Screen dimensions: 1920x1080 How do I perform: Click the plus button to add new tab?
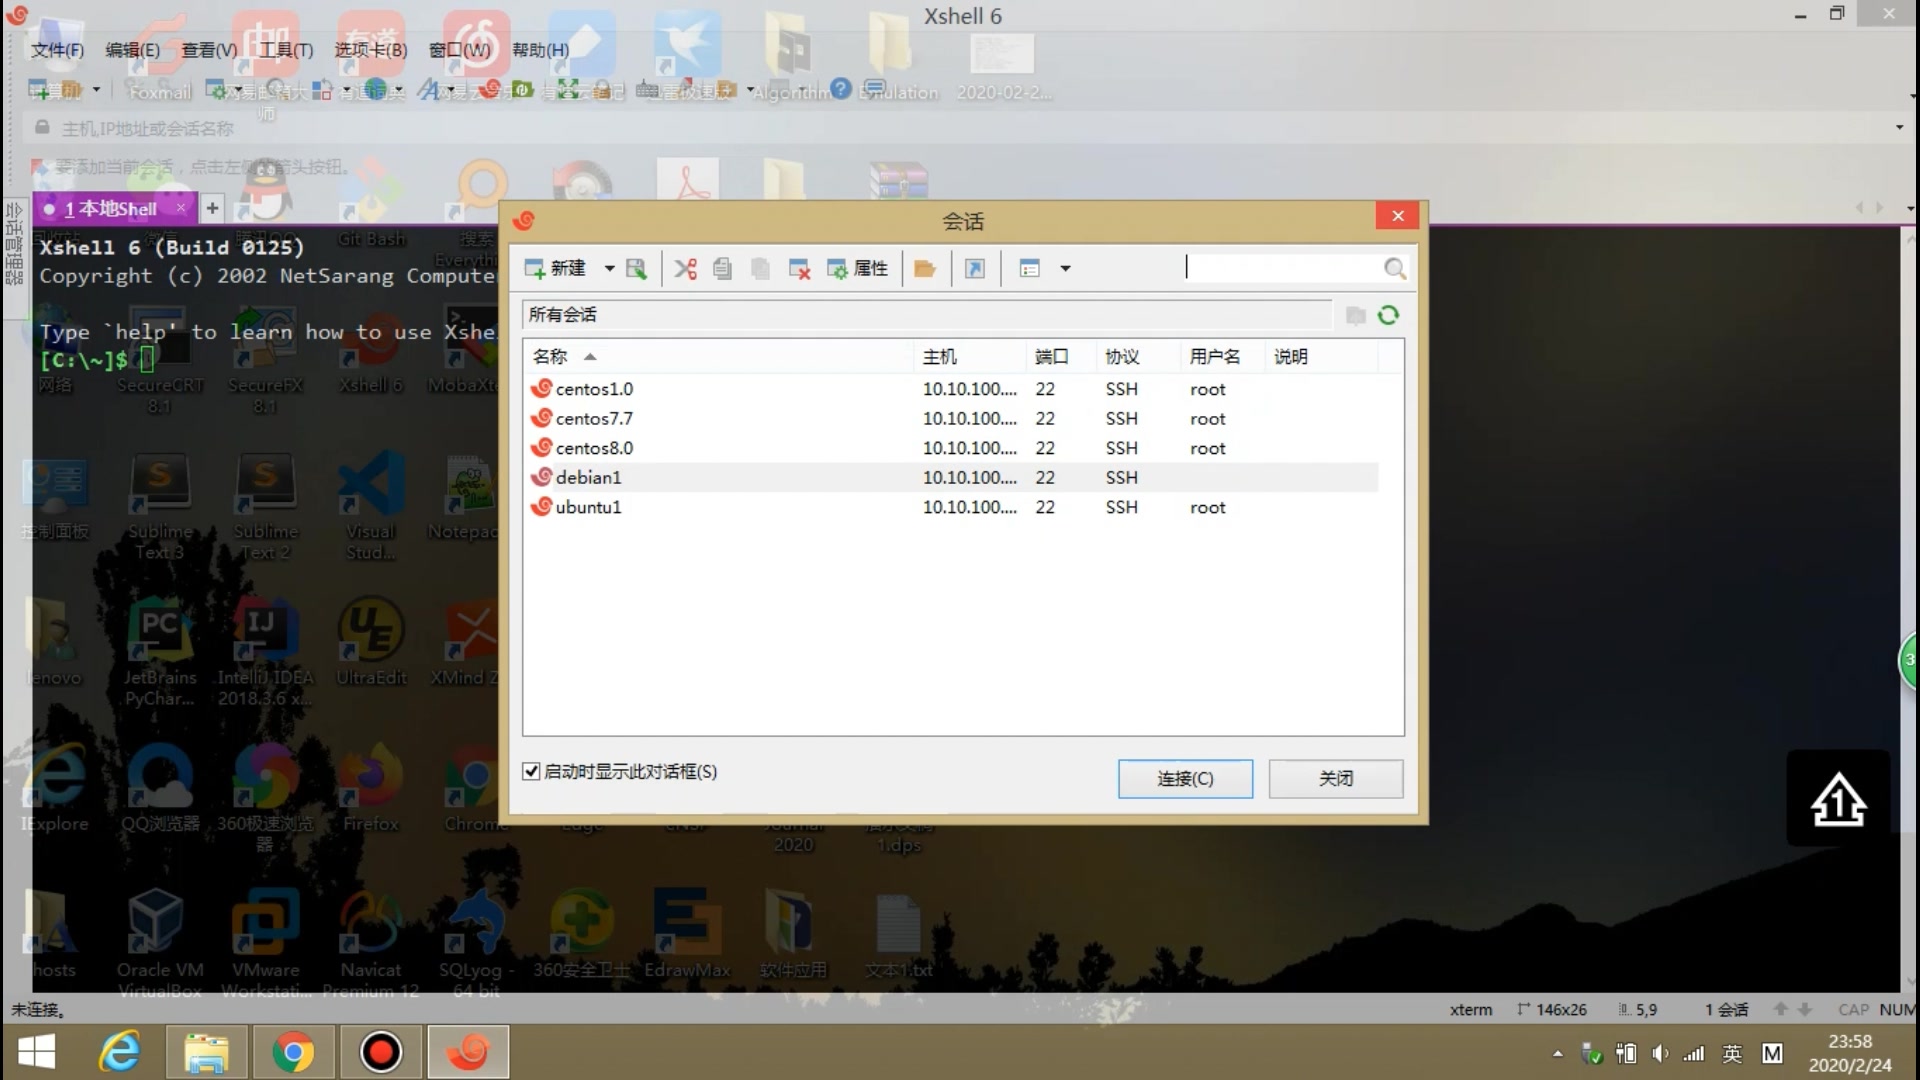pos(212,208)
